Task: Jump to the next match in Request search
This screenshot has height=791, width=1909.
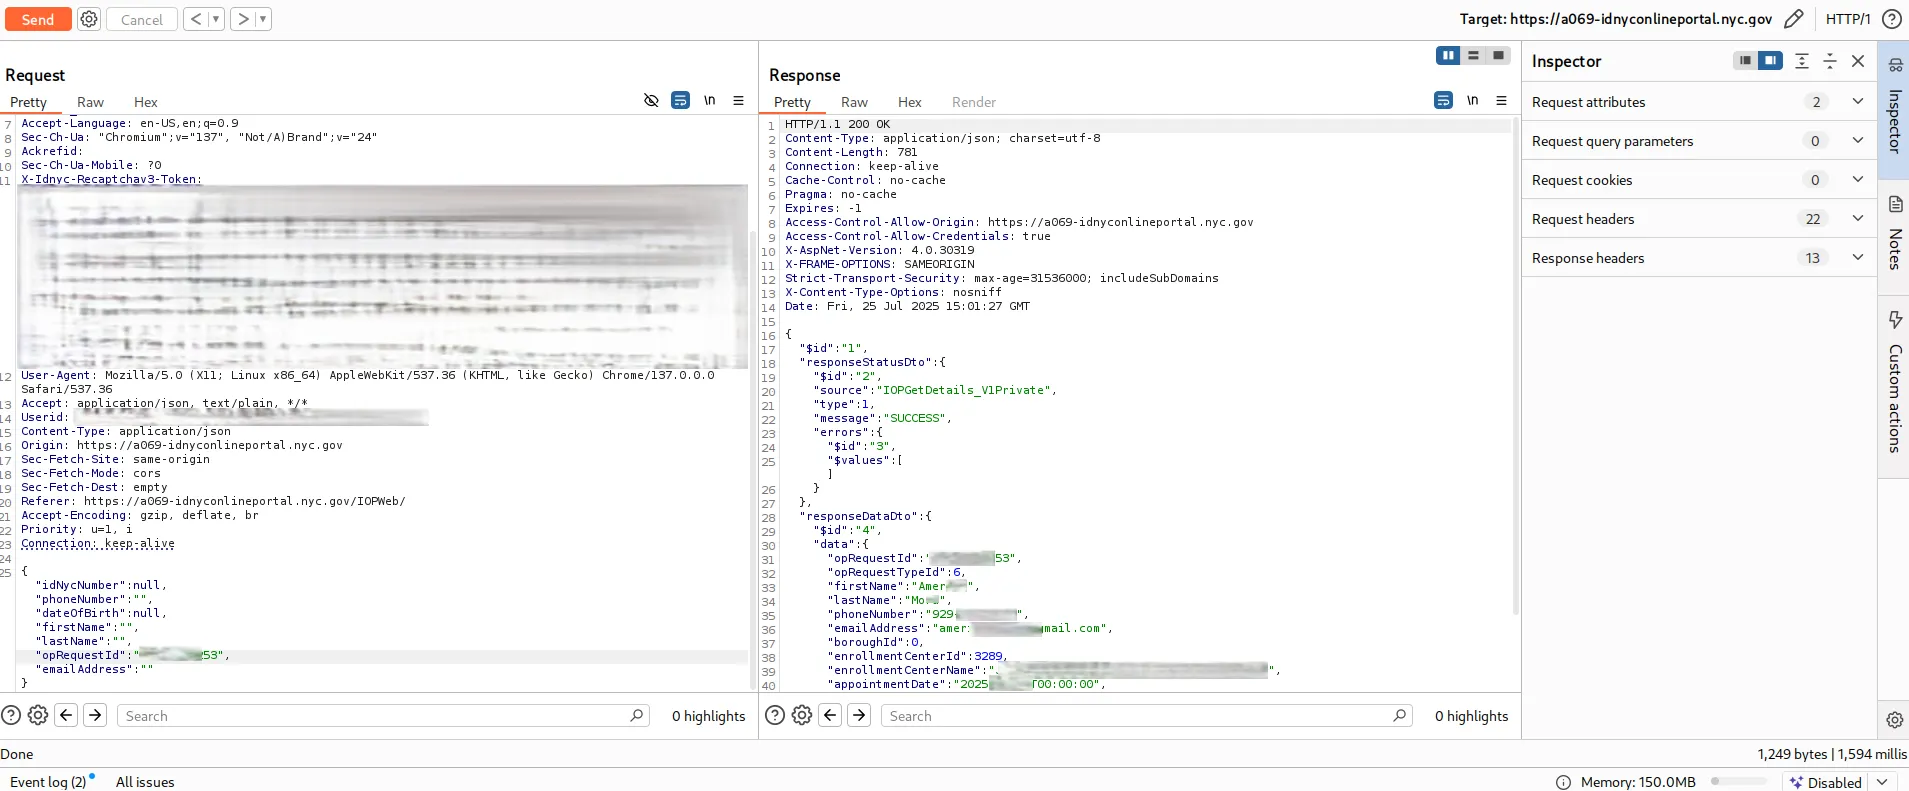Action: 95,715
